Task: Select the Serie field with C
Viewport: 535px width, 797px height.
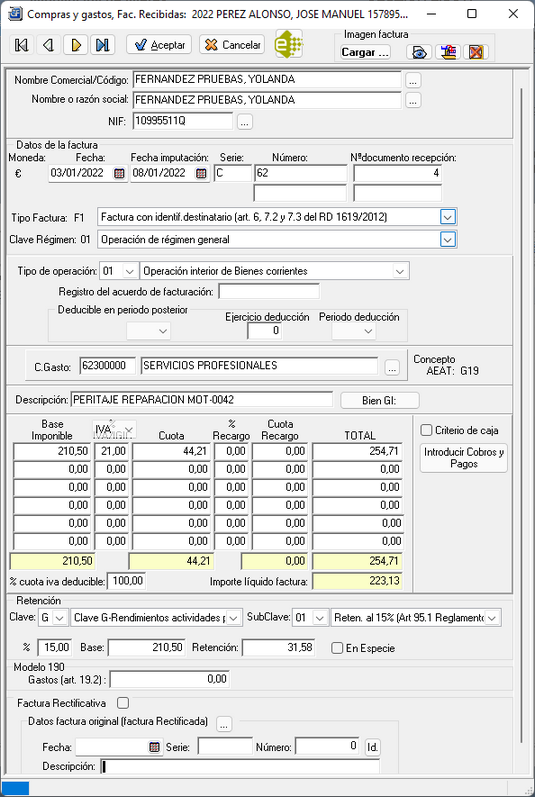Action: click(x=233, y=173)
